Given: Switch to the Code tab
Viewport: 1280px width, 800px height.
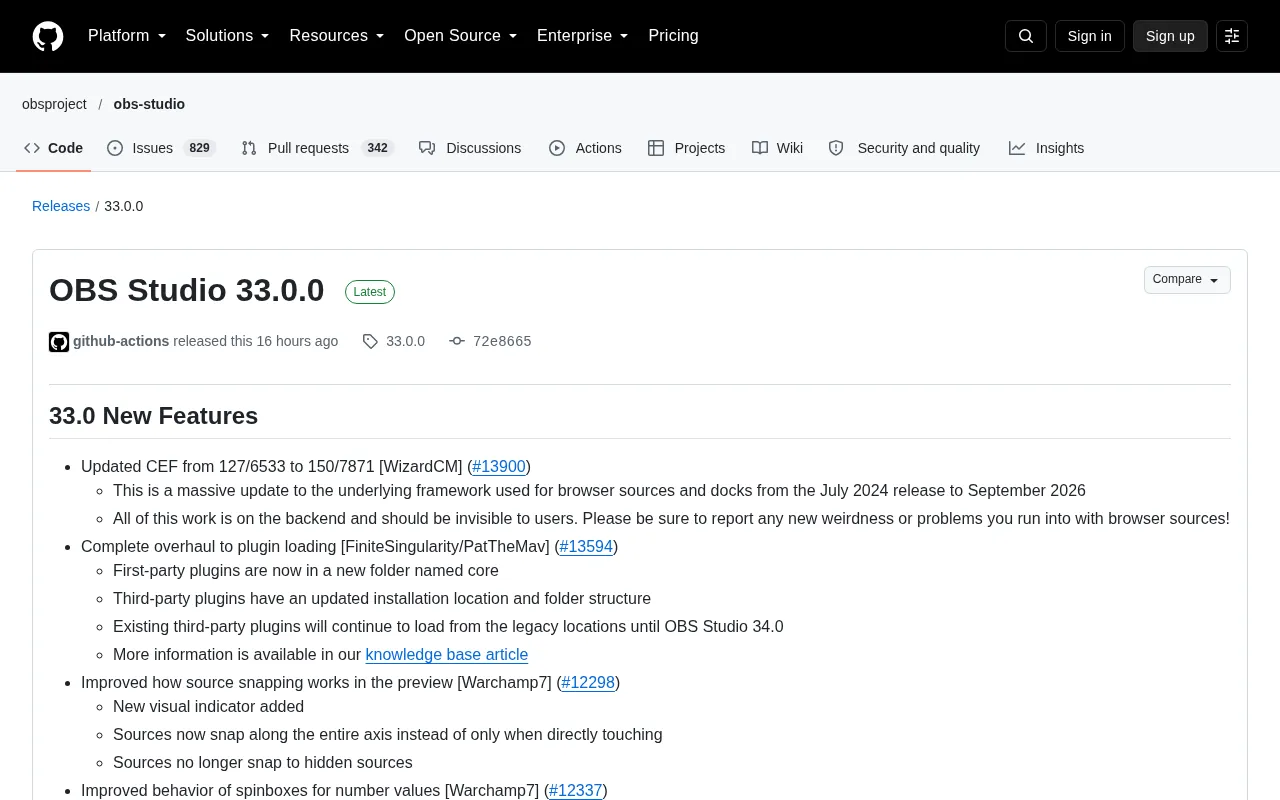Looking at the screenshot, I should [54, 148].
